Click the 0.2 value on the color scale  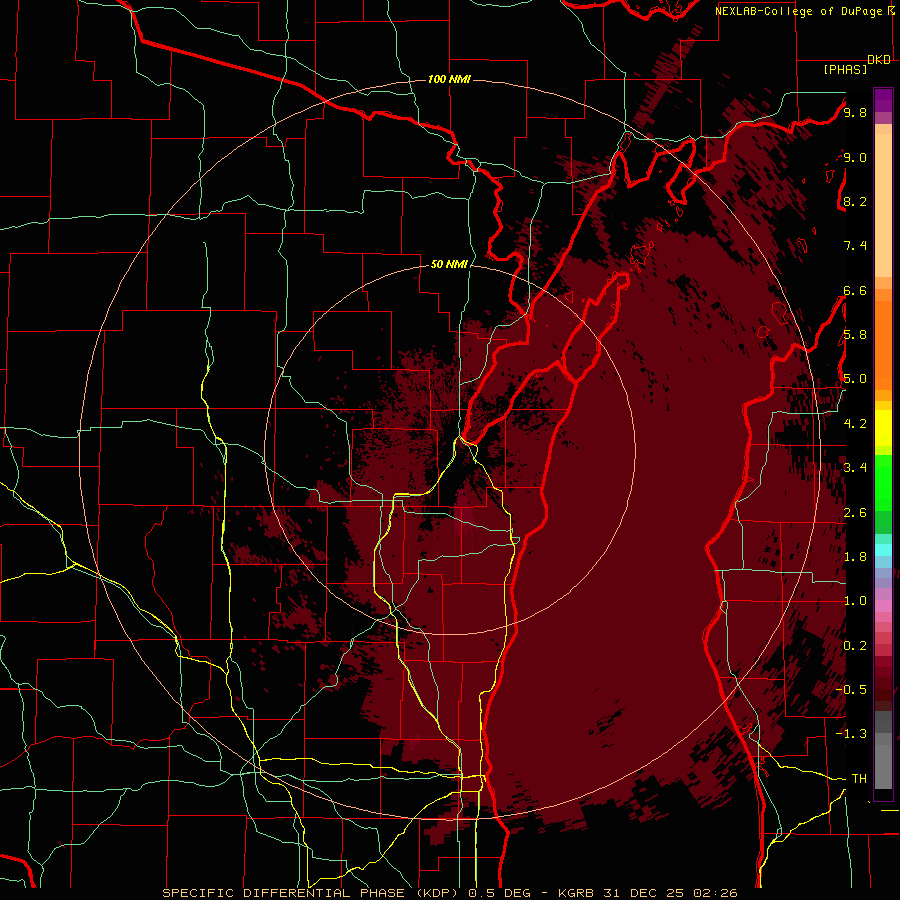click(x=855, y=646)
